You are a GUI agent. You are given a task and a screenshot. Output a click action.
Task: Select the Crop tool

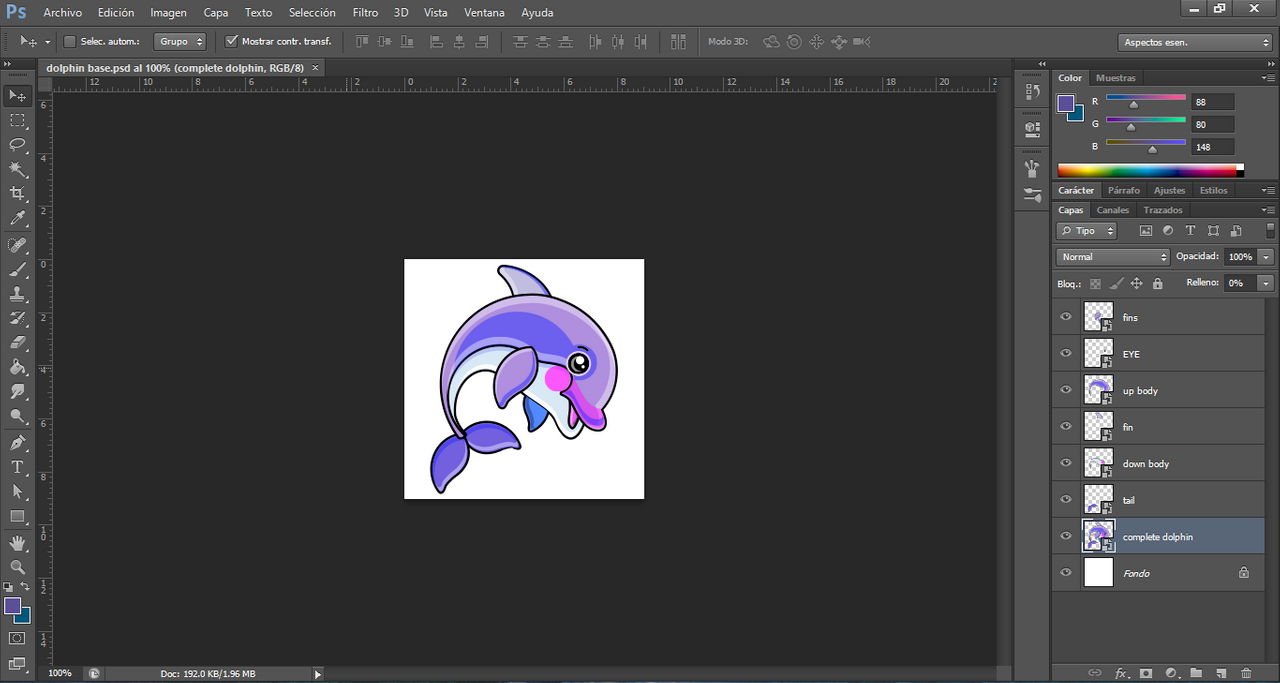17,193
